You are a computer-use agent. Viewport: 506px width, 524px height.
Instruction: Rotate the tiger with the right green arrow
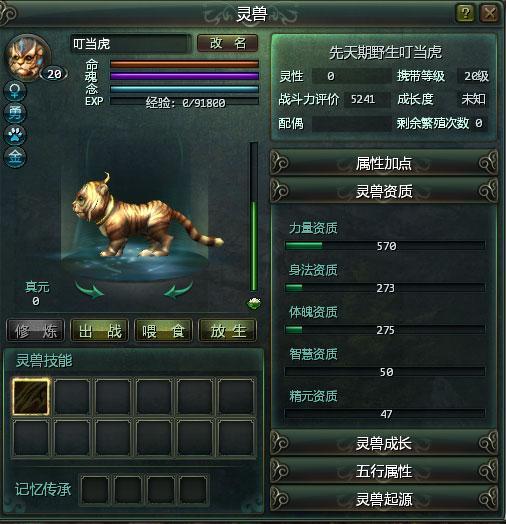[178, 290]
